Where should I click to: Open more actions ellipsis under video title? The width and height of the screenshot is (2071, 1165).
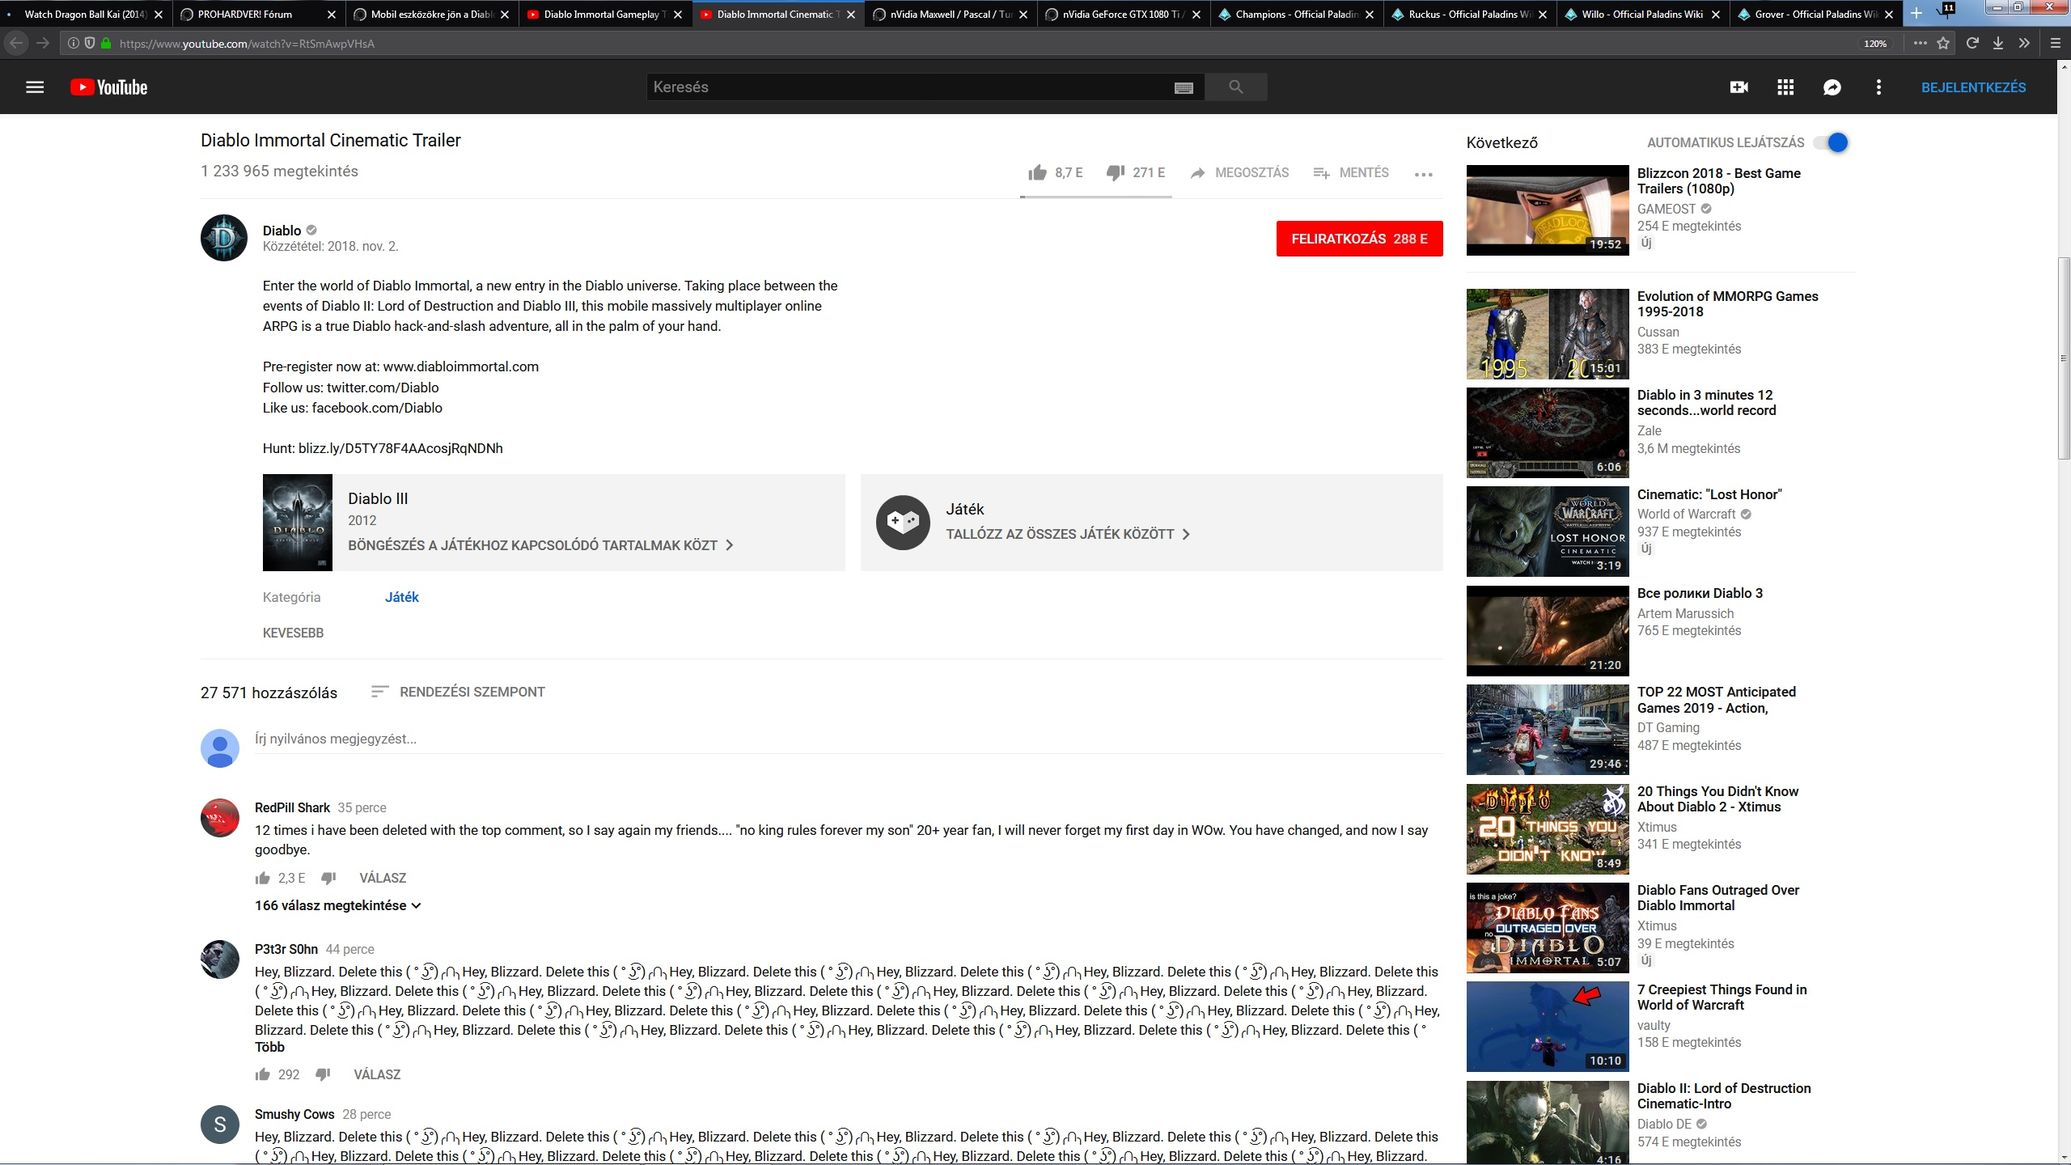tap(1424, 174)
